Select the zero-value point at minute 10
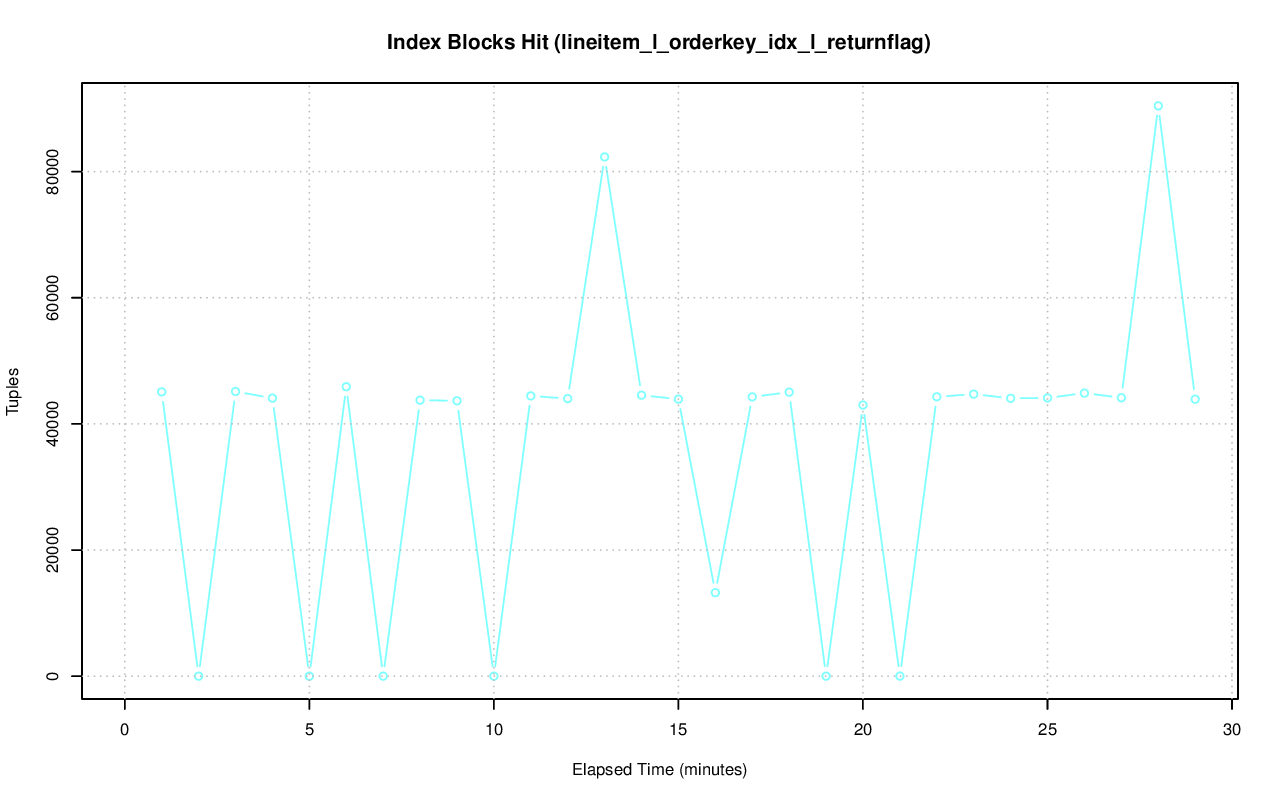Viewport: 1280px width, 801px height. point(494,676)
